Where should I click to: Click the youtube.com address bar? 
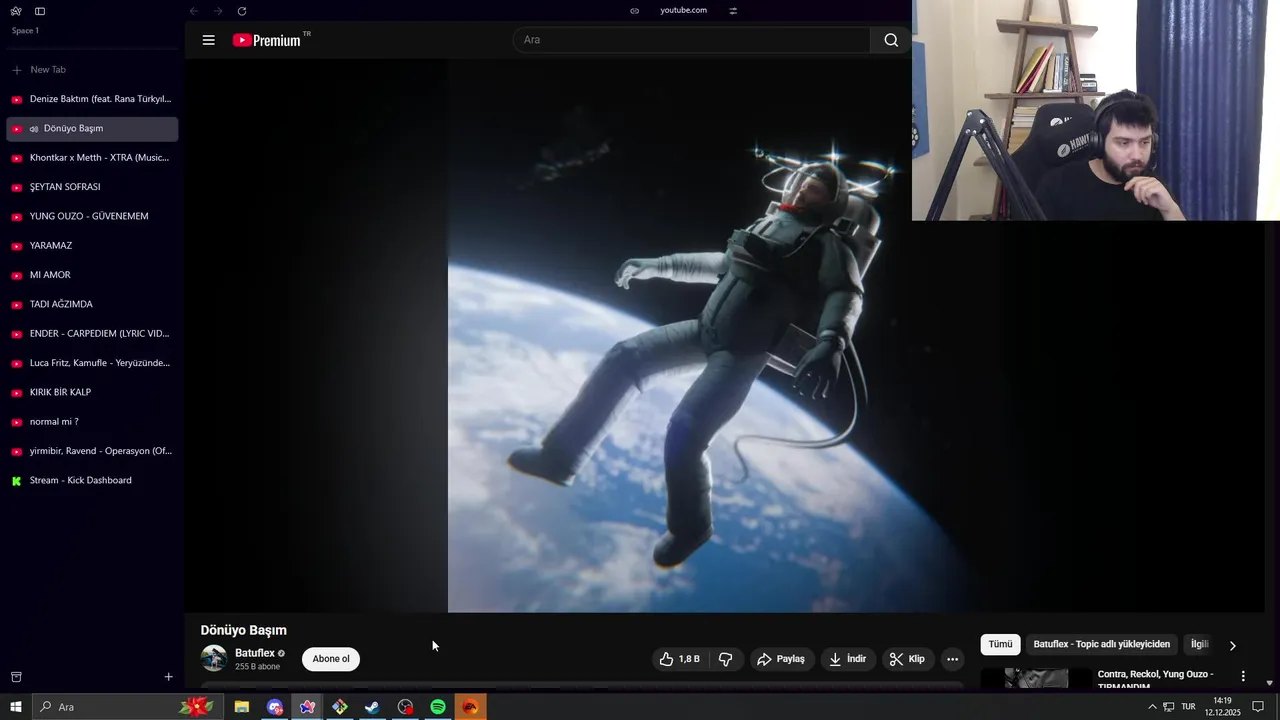tap(684, 10)
